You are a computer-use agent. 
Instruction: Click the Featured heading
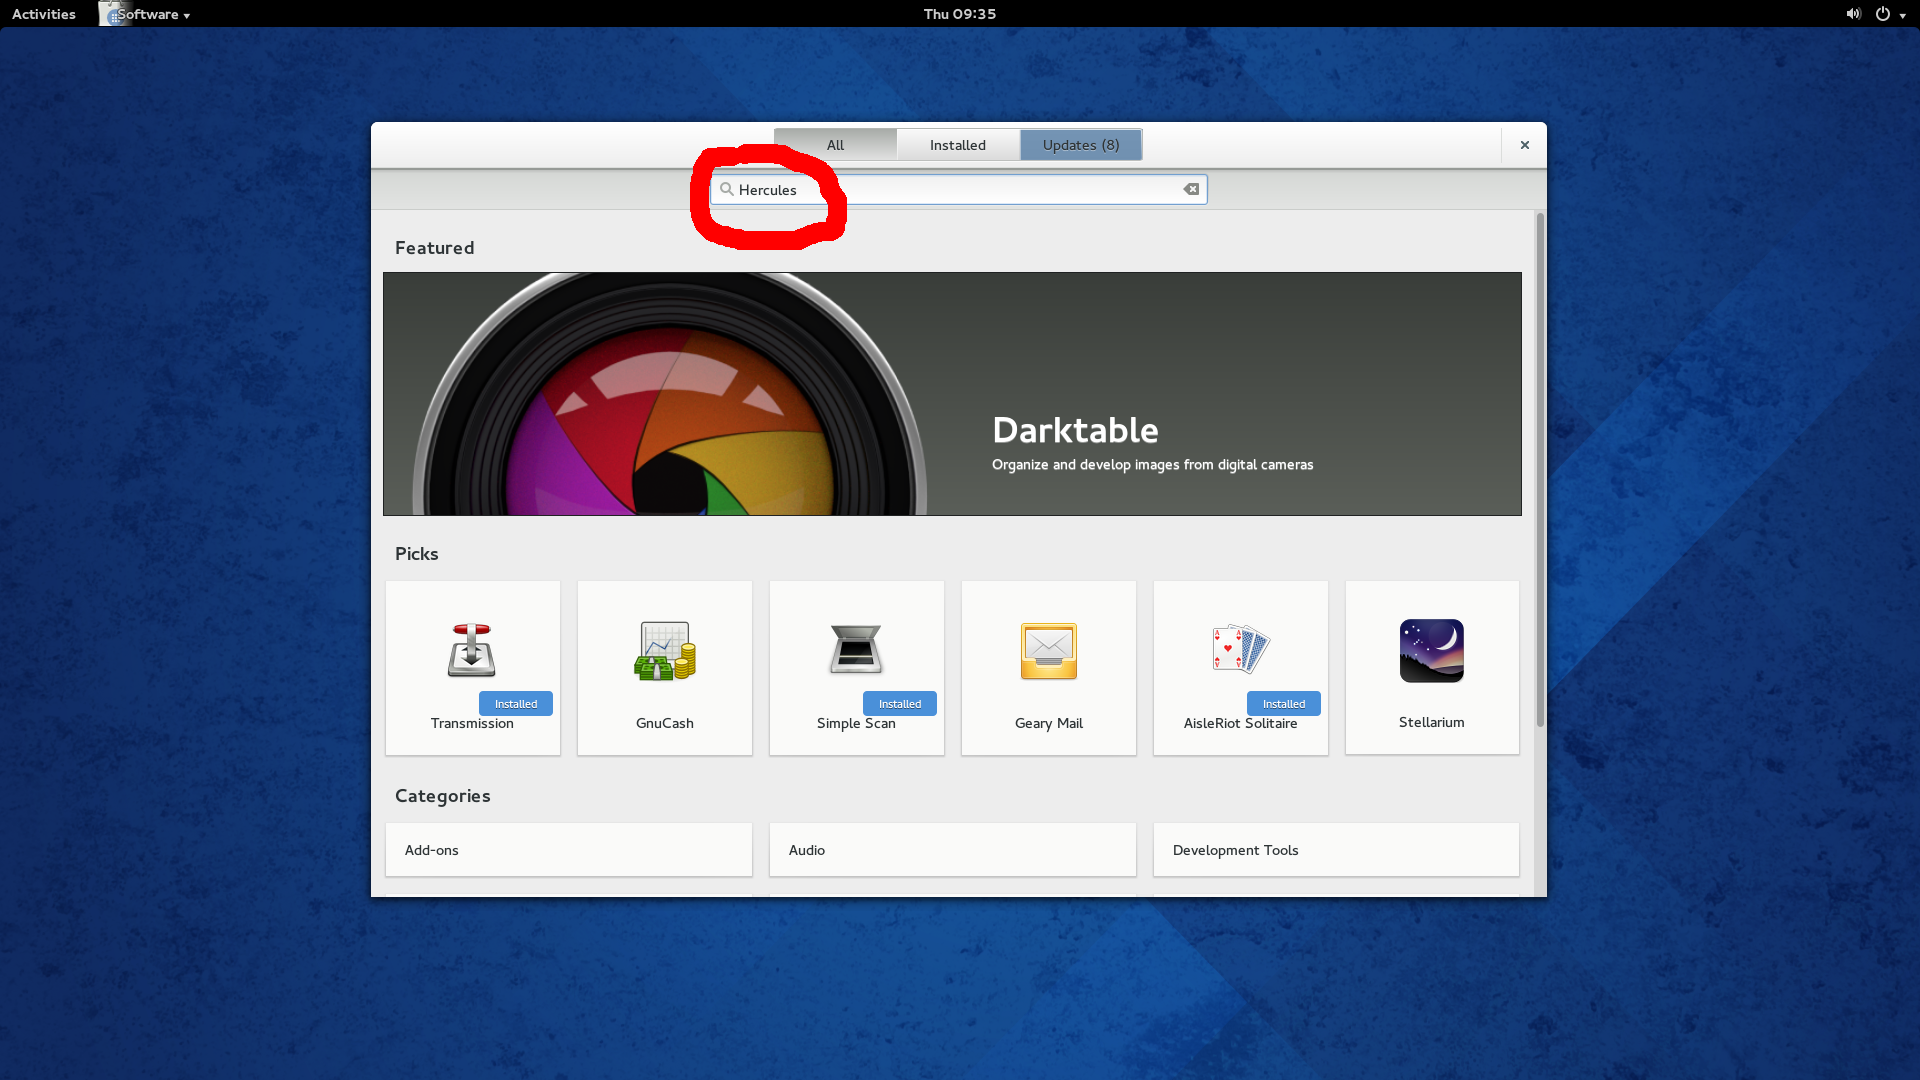[435, 248]
